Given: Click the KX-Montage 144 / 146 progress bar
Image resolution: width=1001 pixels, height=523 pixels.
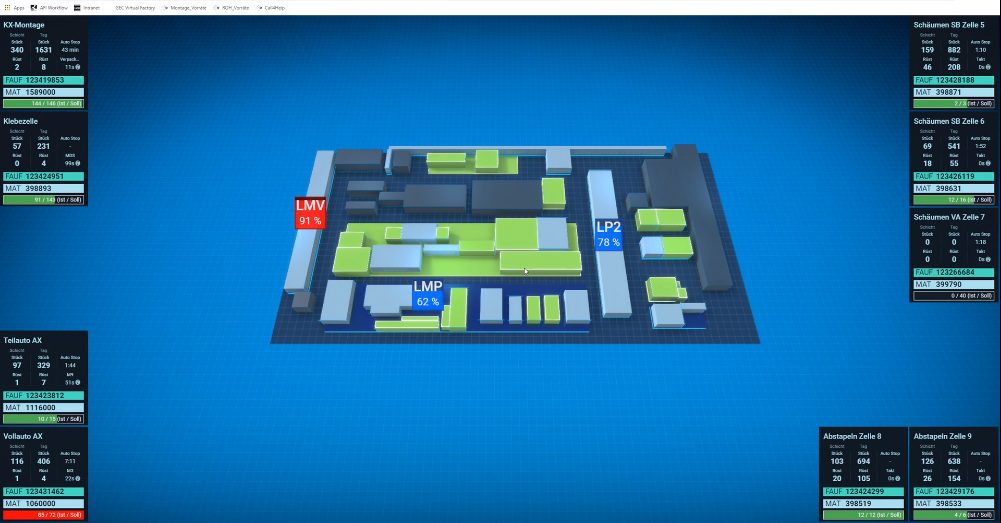Looking at the screenshot, I should (44, 103).
